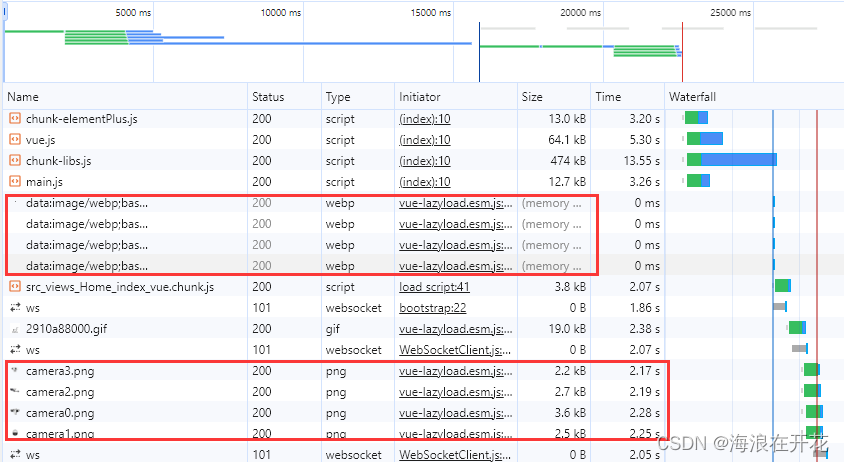Click the 64.1 kB size cell
Image resolution: width=844 pixels, height=462 pixels.
pyautogui.click(x=567, y=139)
